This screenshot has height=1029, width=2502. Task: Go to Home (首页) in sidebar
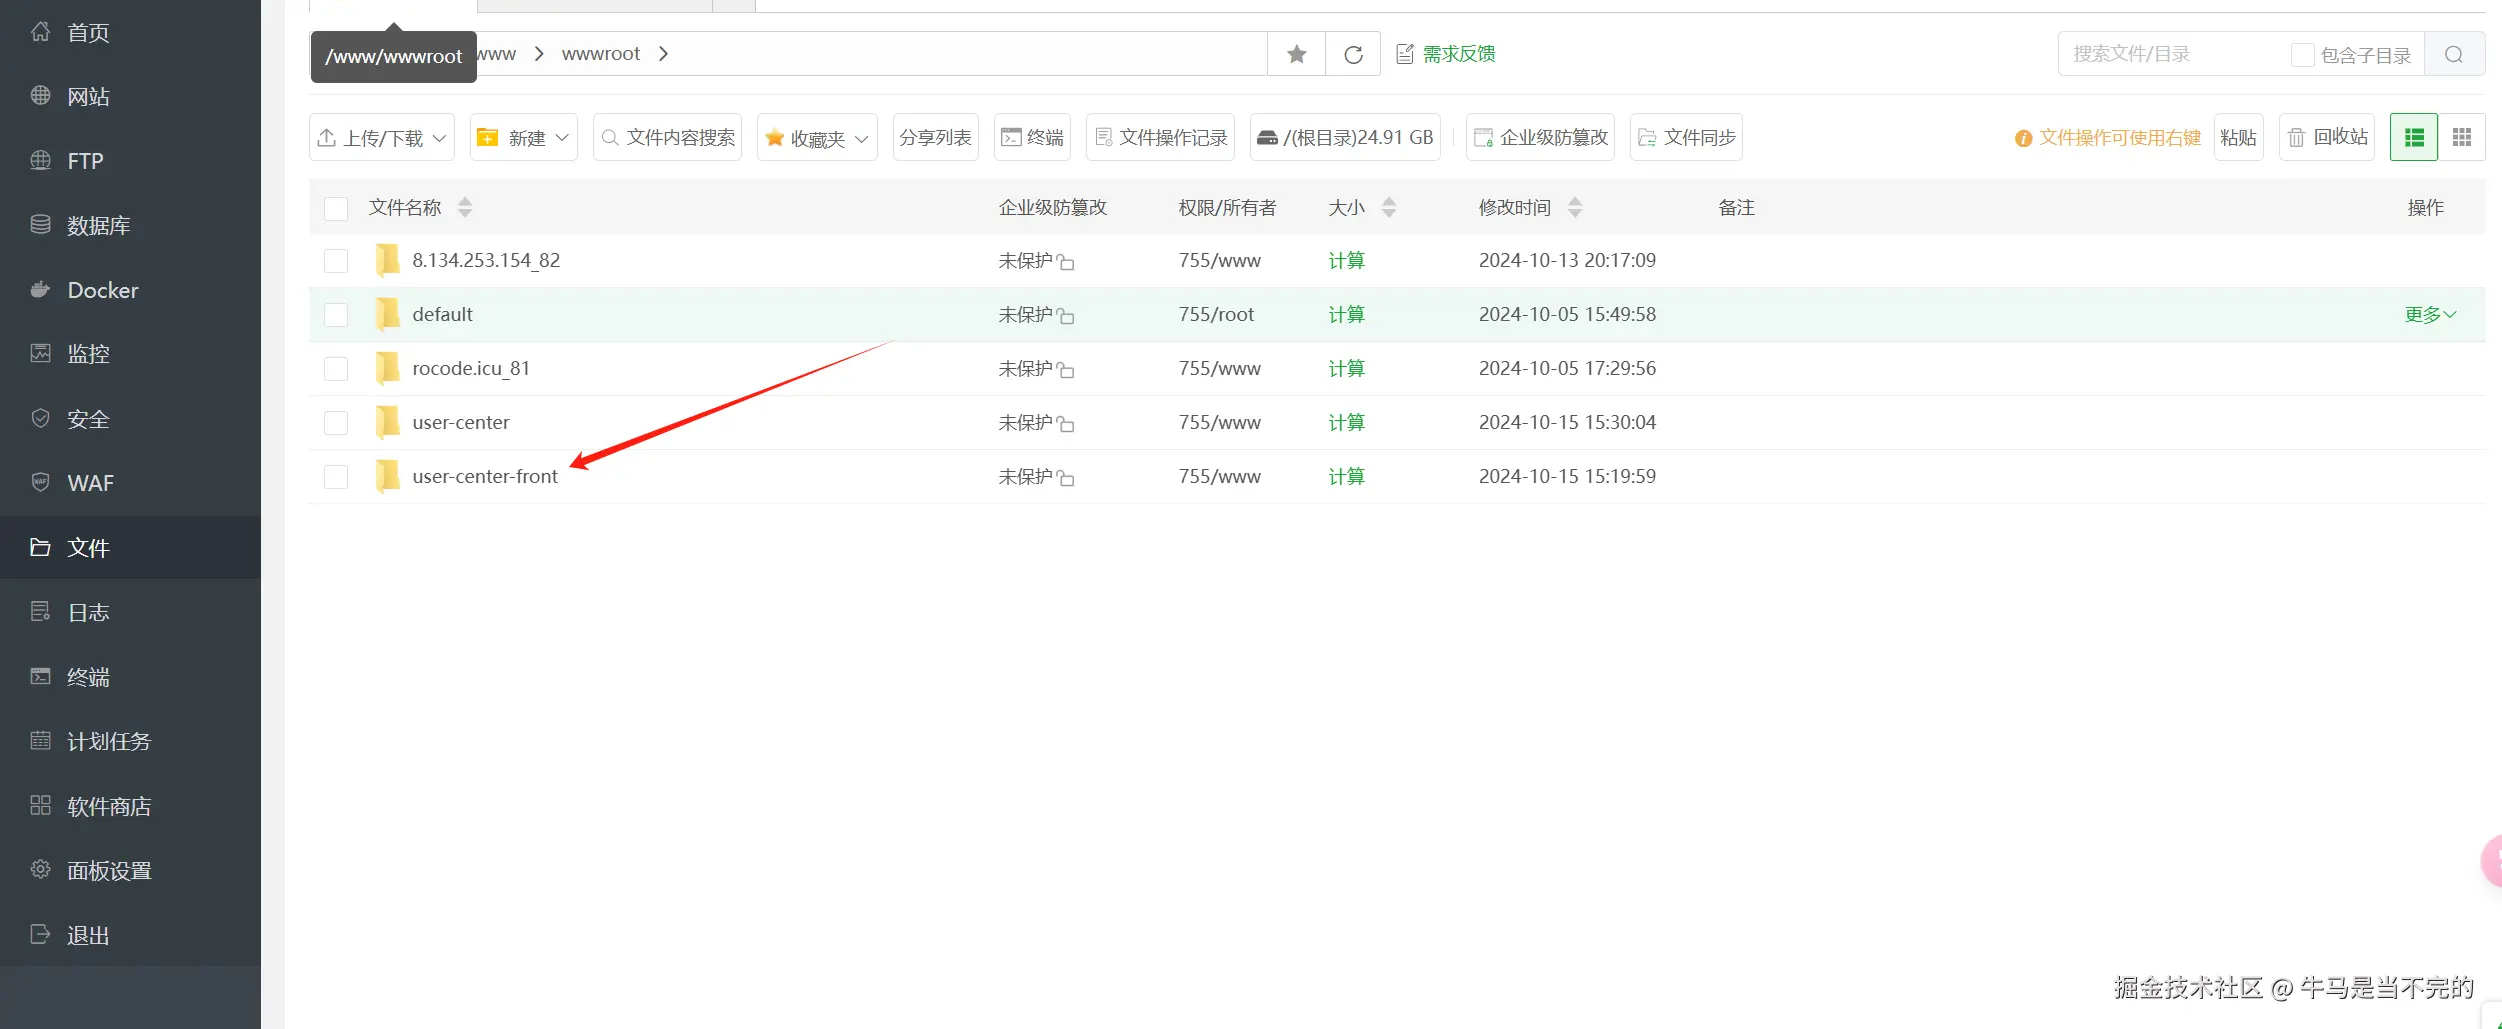point(130,32)
